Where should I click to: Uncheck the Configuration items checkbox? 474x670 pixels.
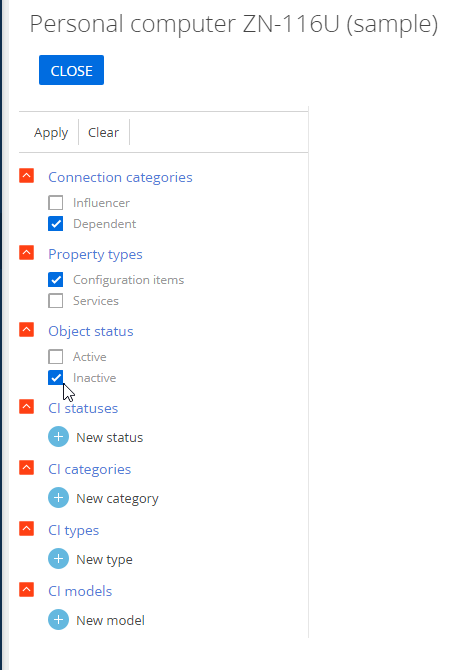click(x=56, y=279)
